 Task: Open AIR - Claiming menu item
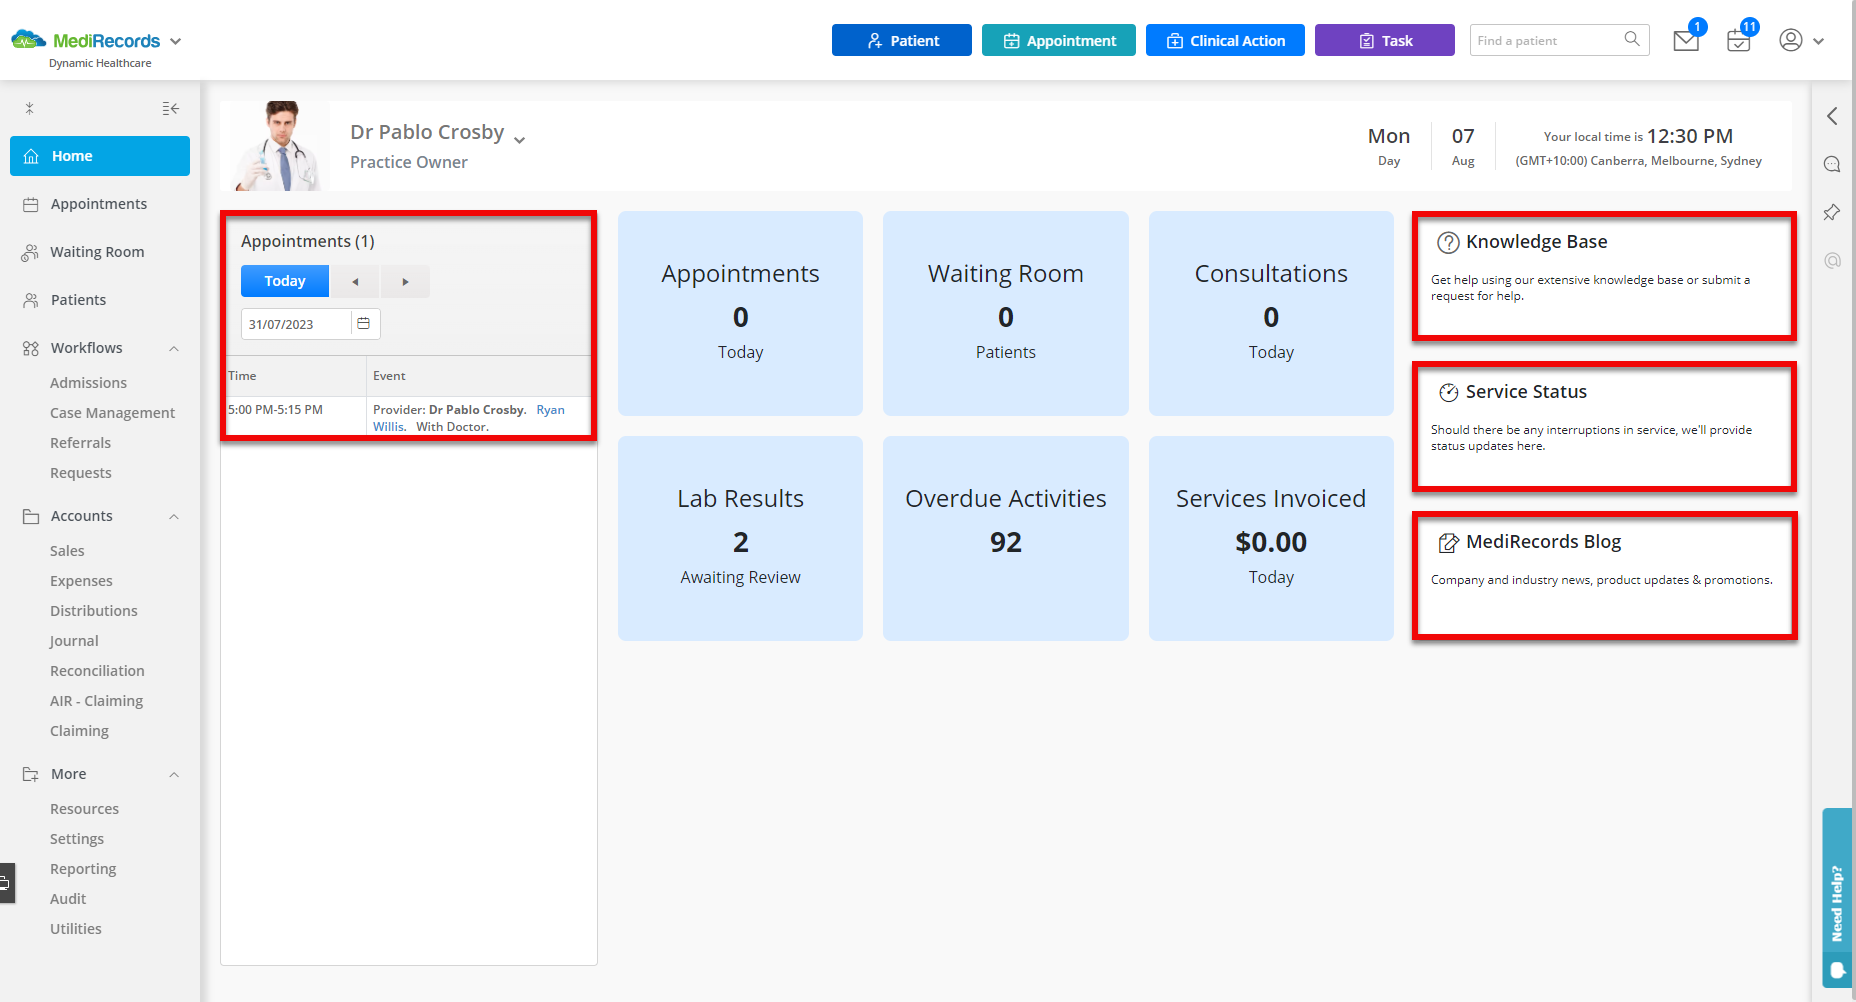point(96,701)
